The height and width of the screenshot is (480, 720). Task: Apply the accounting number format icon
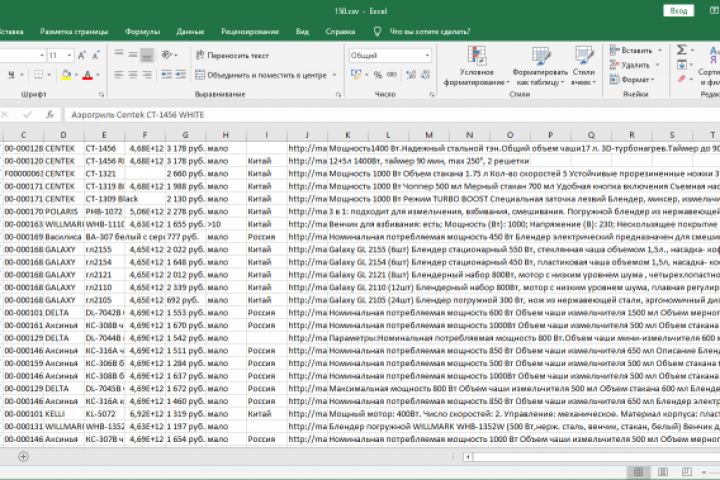click(356, 74)
